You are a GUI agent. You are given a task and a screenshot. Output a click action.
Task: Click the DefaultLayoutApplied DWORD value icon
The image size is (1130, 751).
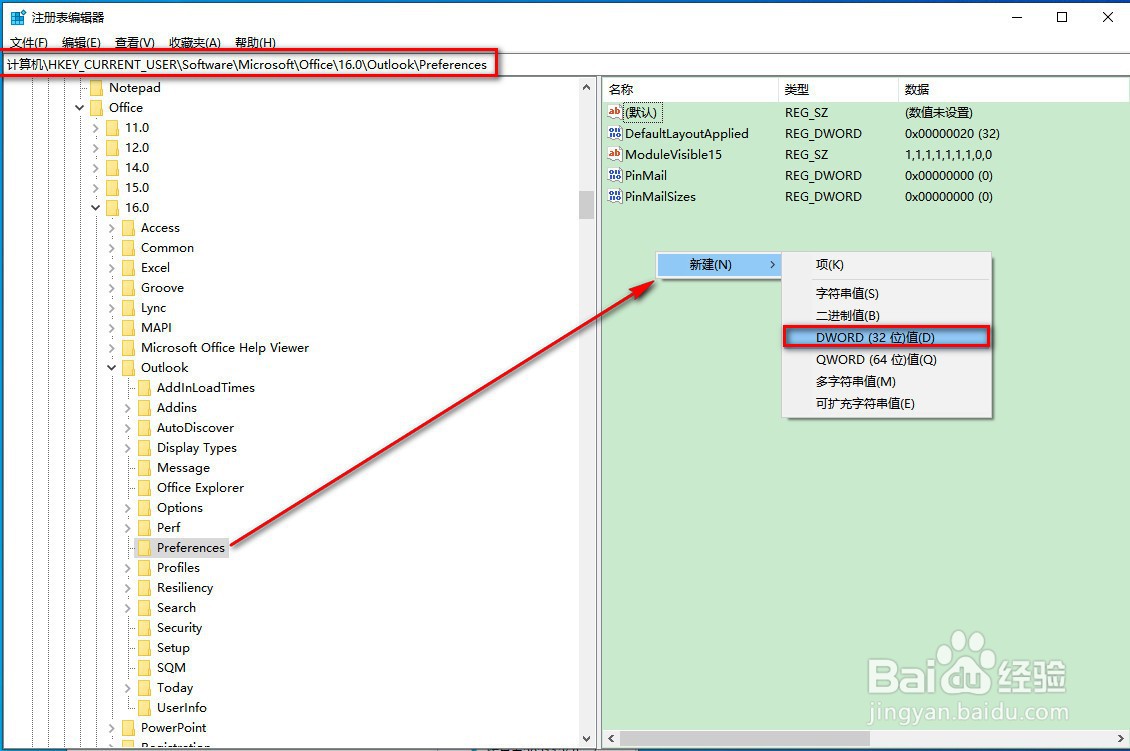(615, 133)
